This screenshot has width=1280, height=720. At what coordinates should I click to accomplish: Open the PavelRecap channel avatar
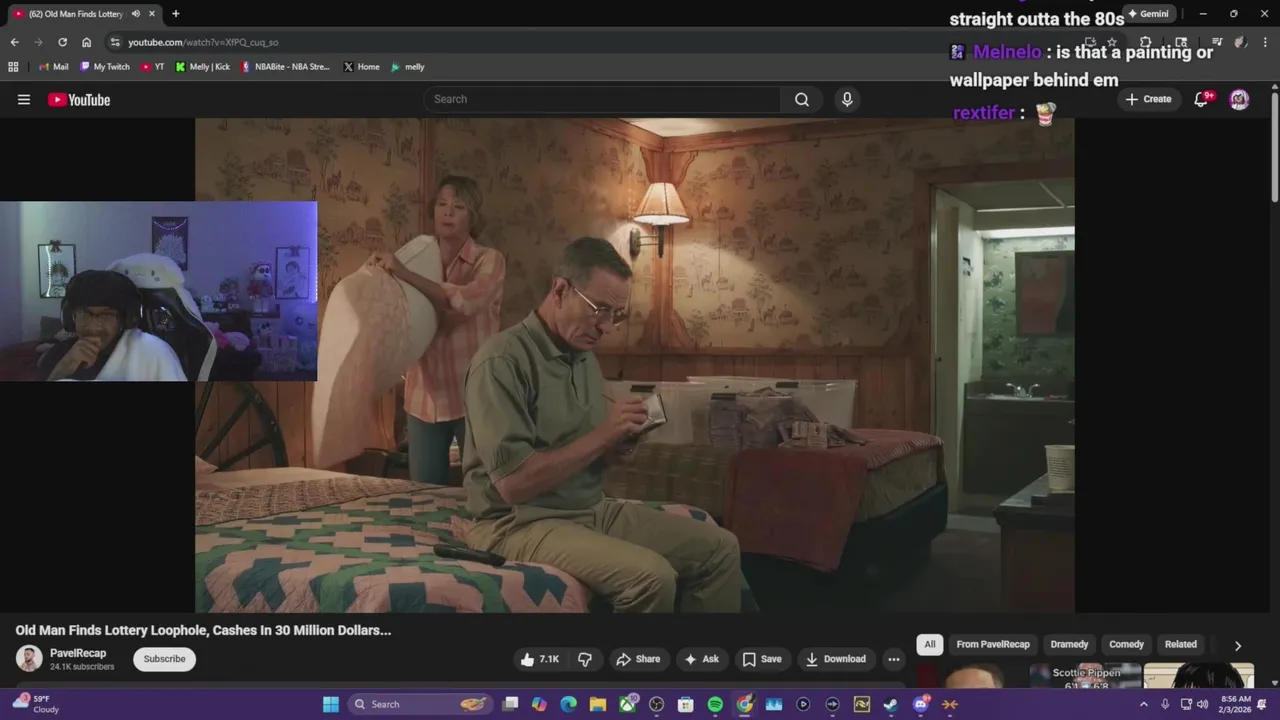[29, 659]
